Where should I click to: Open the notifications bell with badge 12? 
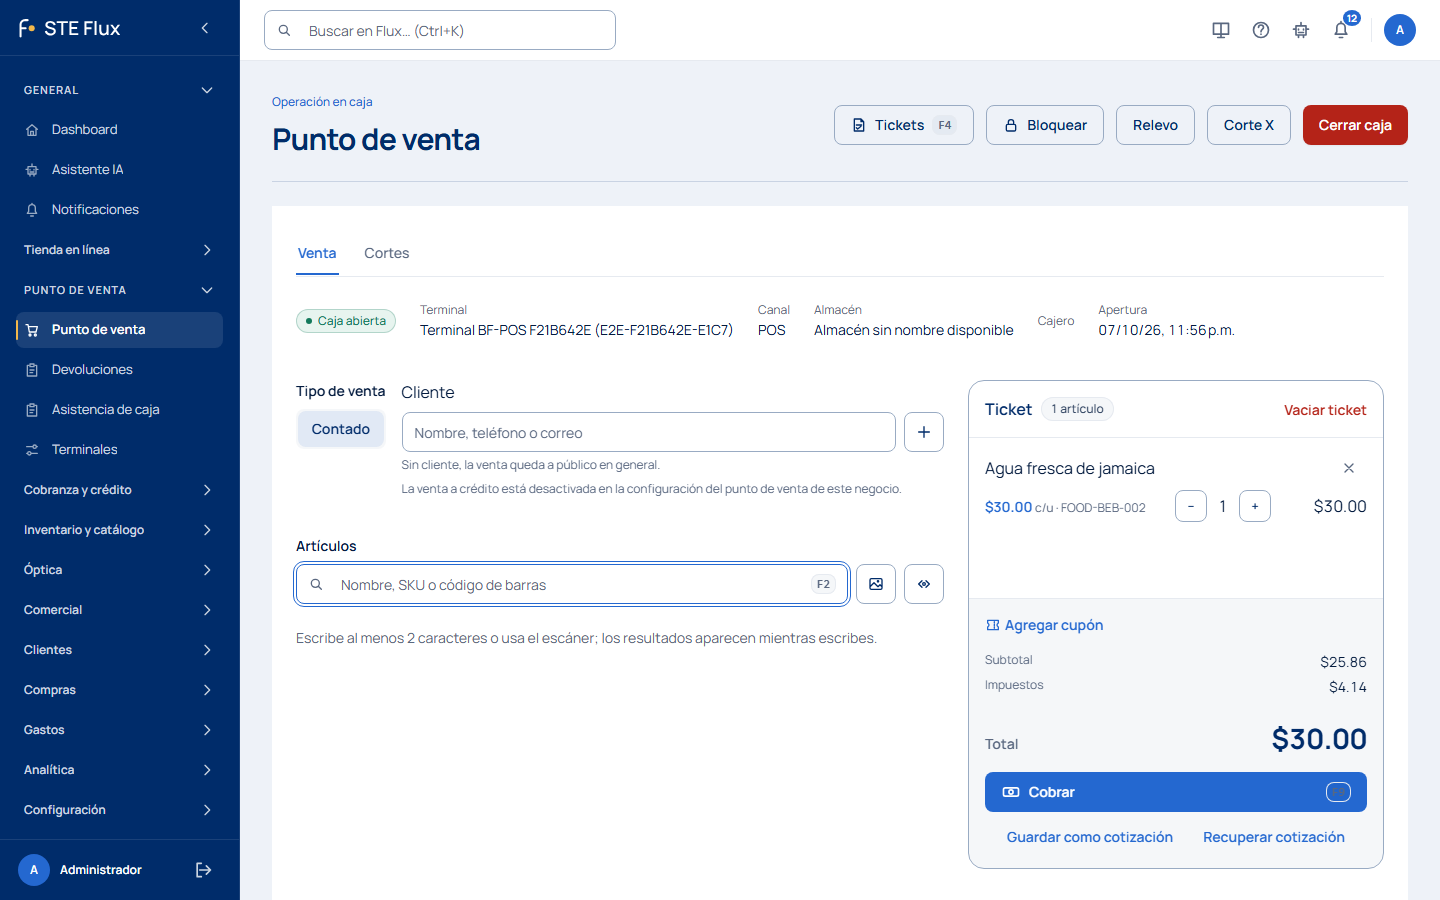pos(1341,30)
